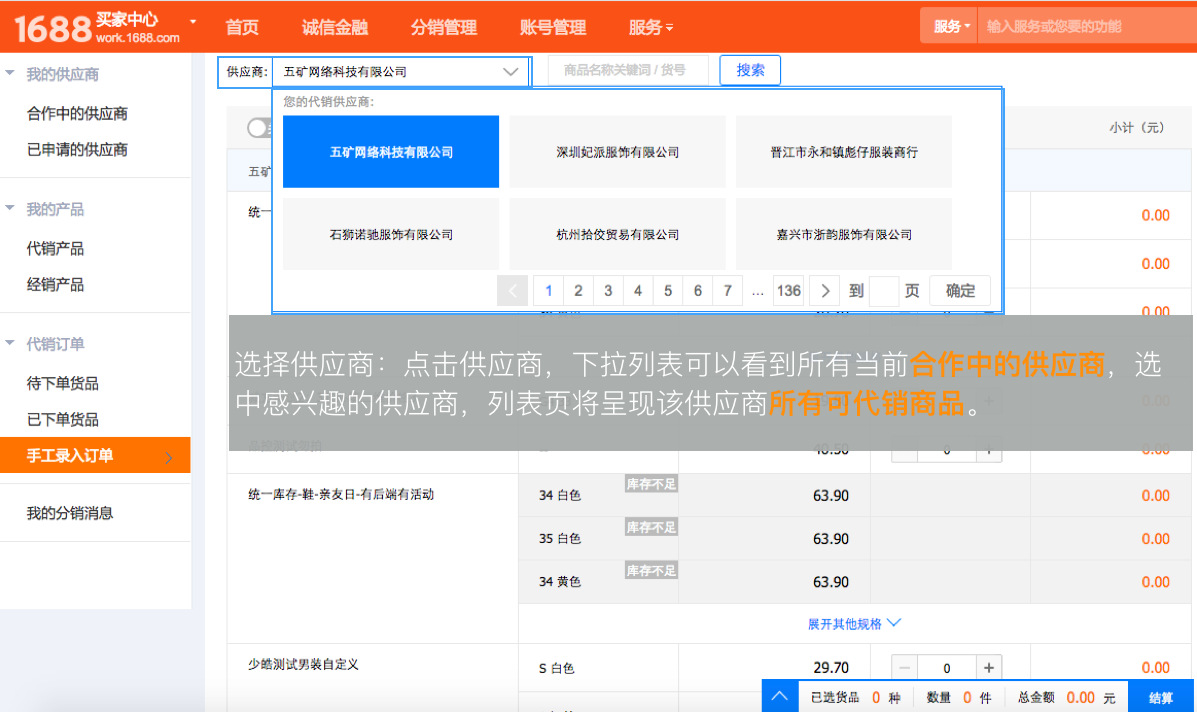Select supplier 嘉兴市浙韵服饰有限公司
Image resolution: width=1197 pixels, height=716 pixels.
pos(844,234)
